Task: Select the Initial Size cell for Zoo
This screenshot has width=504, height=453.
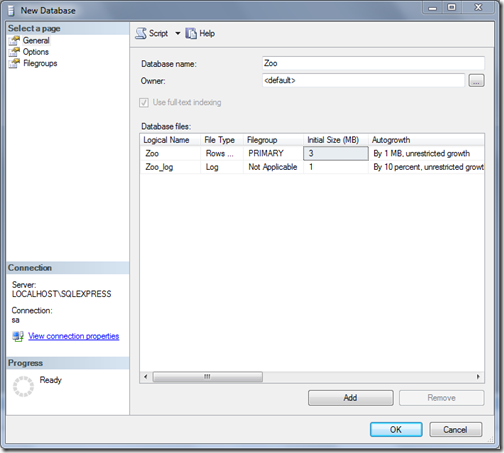Action: pos(336,153)
